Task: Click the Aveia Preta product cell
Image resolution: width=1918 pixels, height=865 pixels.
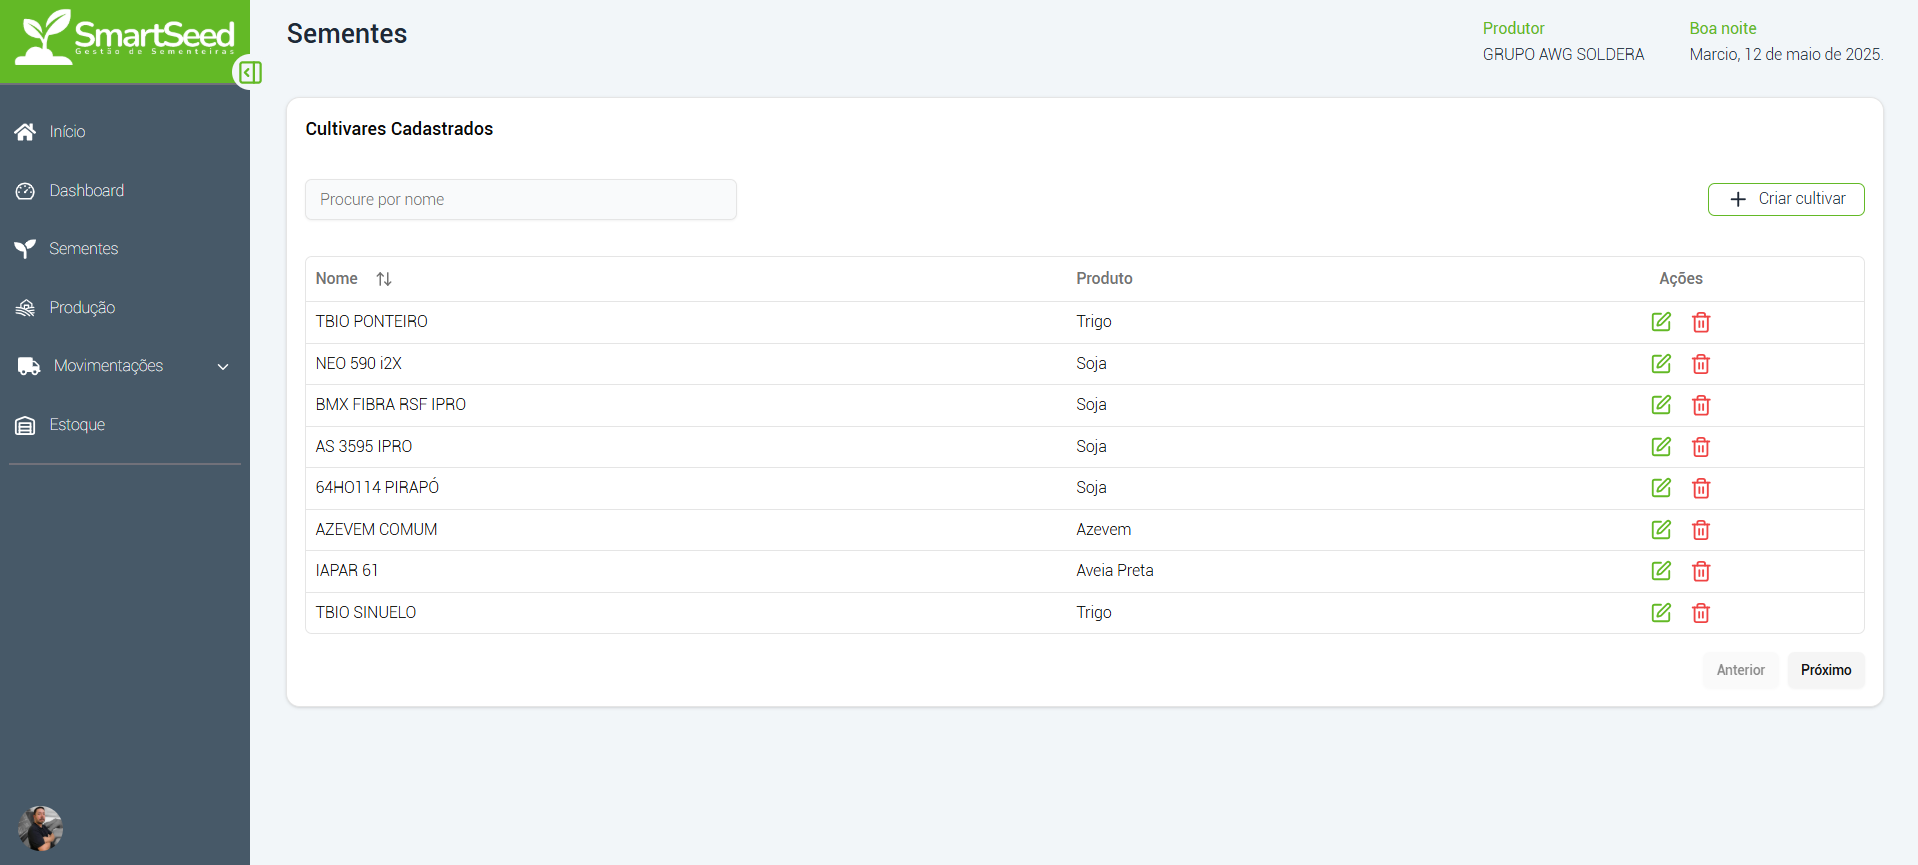Action: point(1115,571)
